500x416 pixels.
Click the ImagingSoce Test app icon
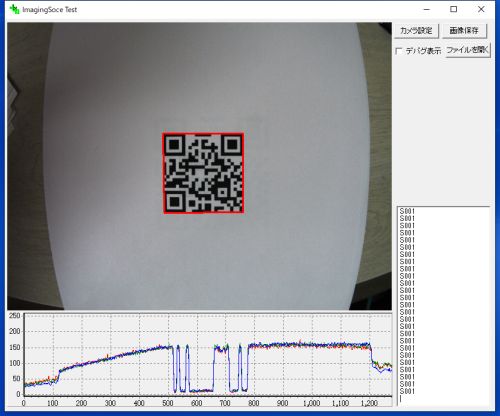click(x=15, y=9)
